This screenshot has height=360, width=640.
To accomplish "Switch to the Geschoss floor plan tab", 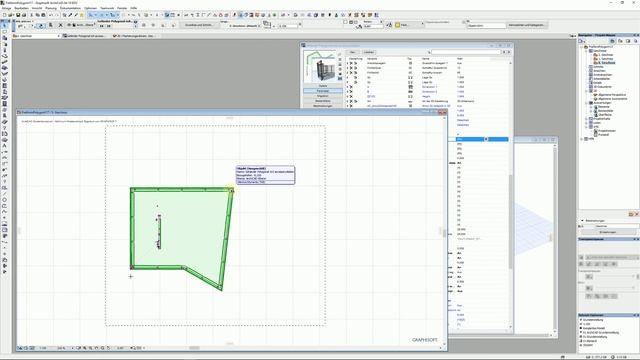I will [37, 36].
